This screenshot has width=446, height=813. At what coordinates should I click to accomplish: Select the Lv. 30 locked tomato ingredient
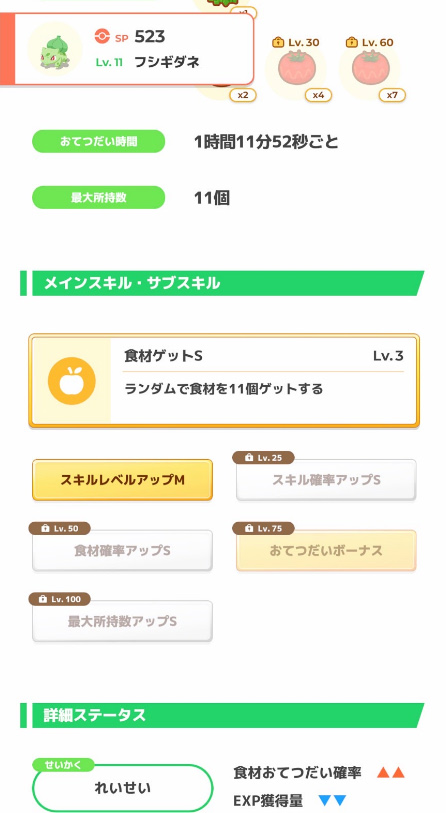(x=297, y=68)
